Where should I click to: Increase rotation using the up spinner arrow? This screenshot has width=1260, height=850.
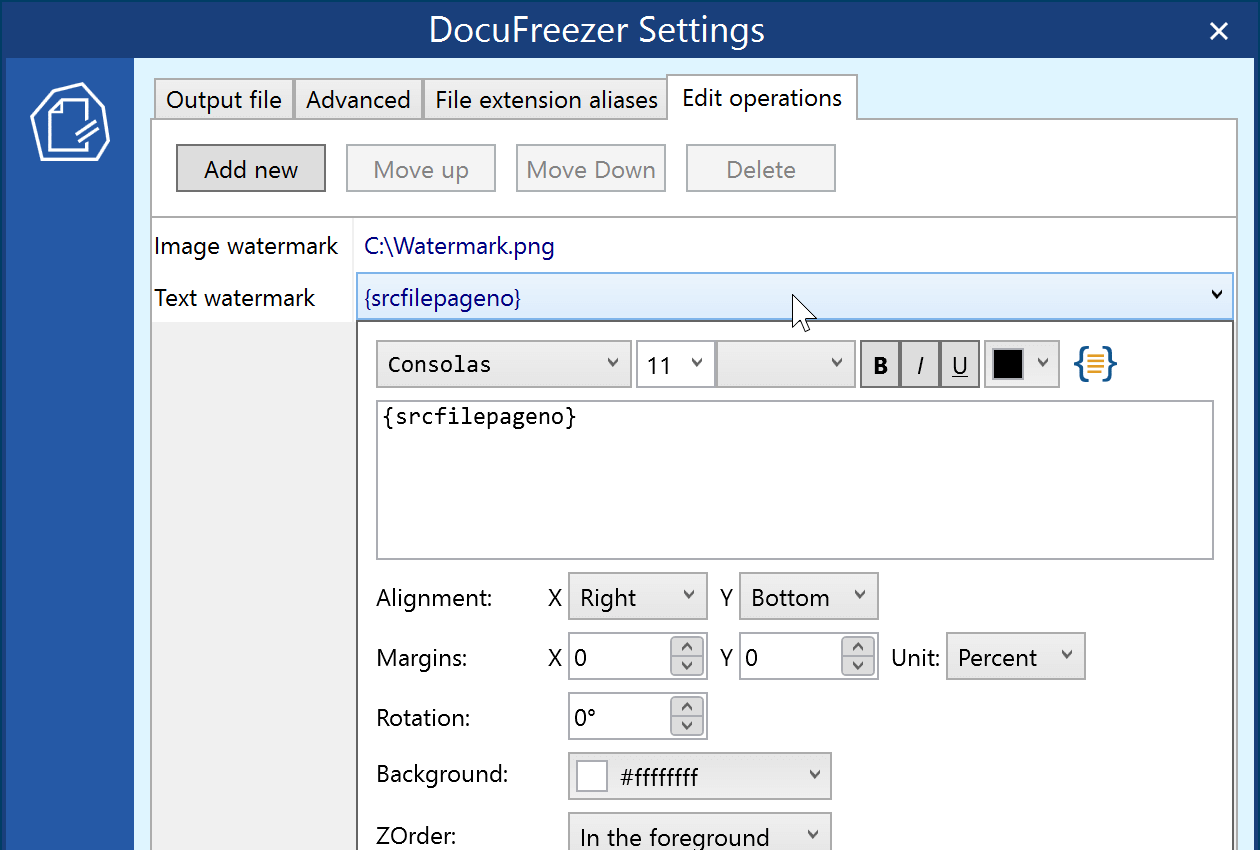[x=686, y=708]
